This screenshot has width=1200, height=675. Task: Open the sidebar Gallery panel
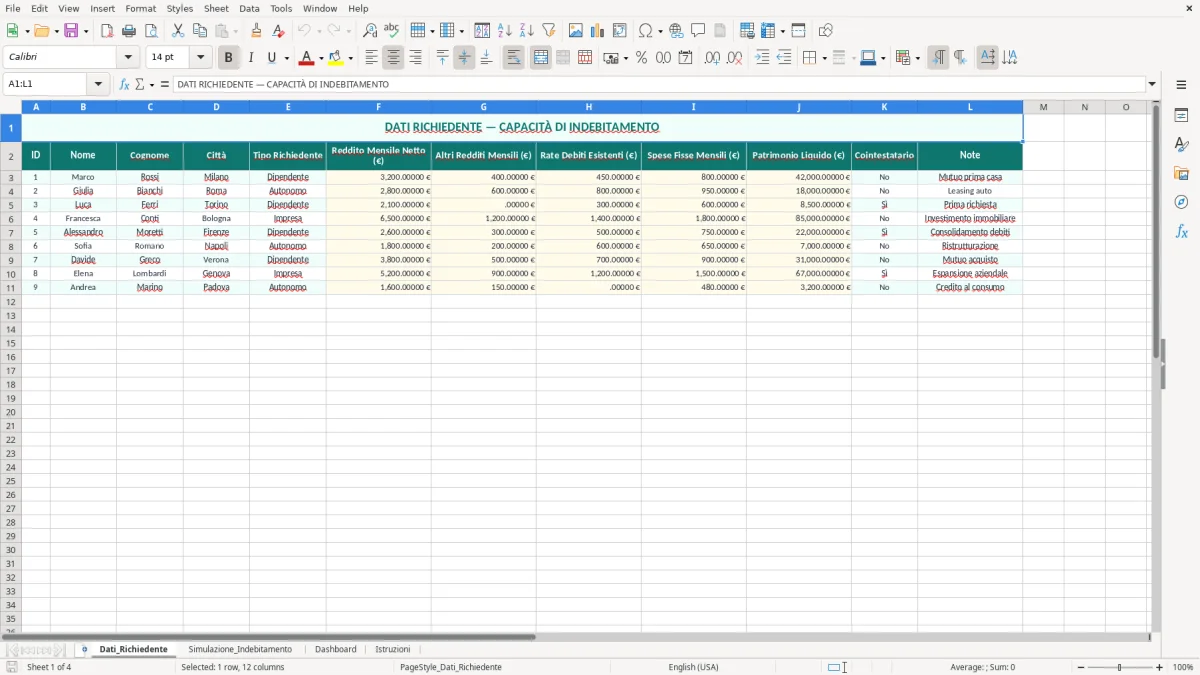pyautogui.click(x=1181, y=174)
